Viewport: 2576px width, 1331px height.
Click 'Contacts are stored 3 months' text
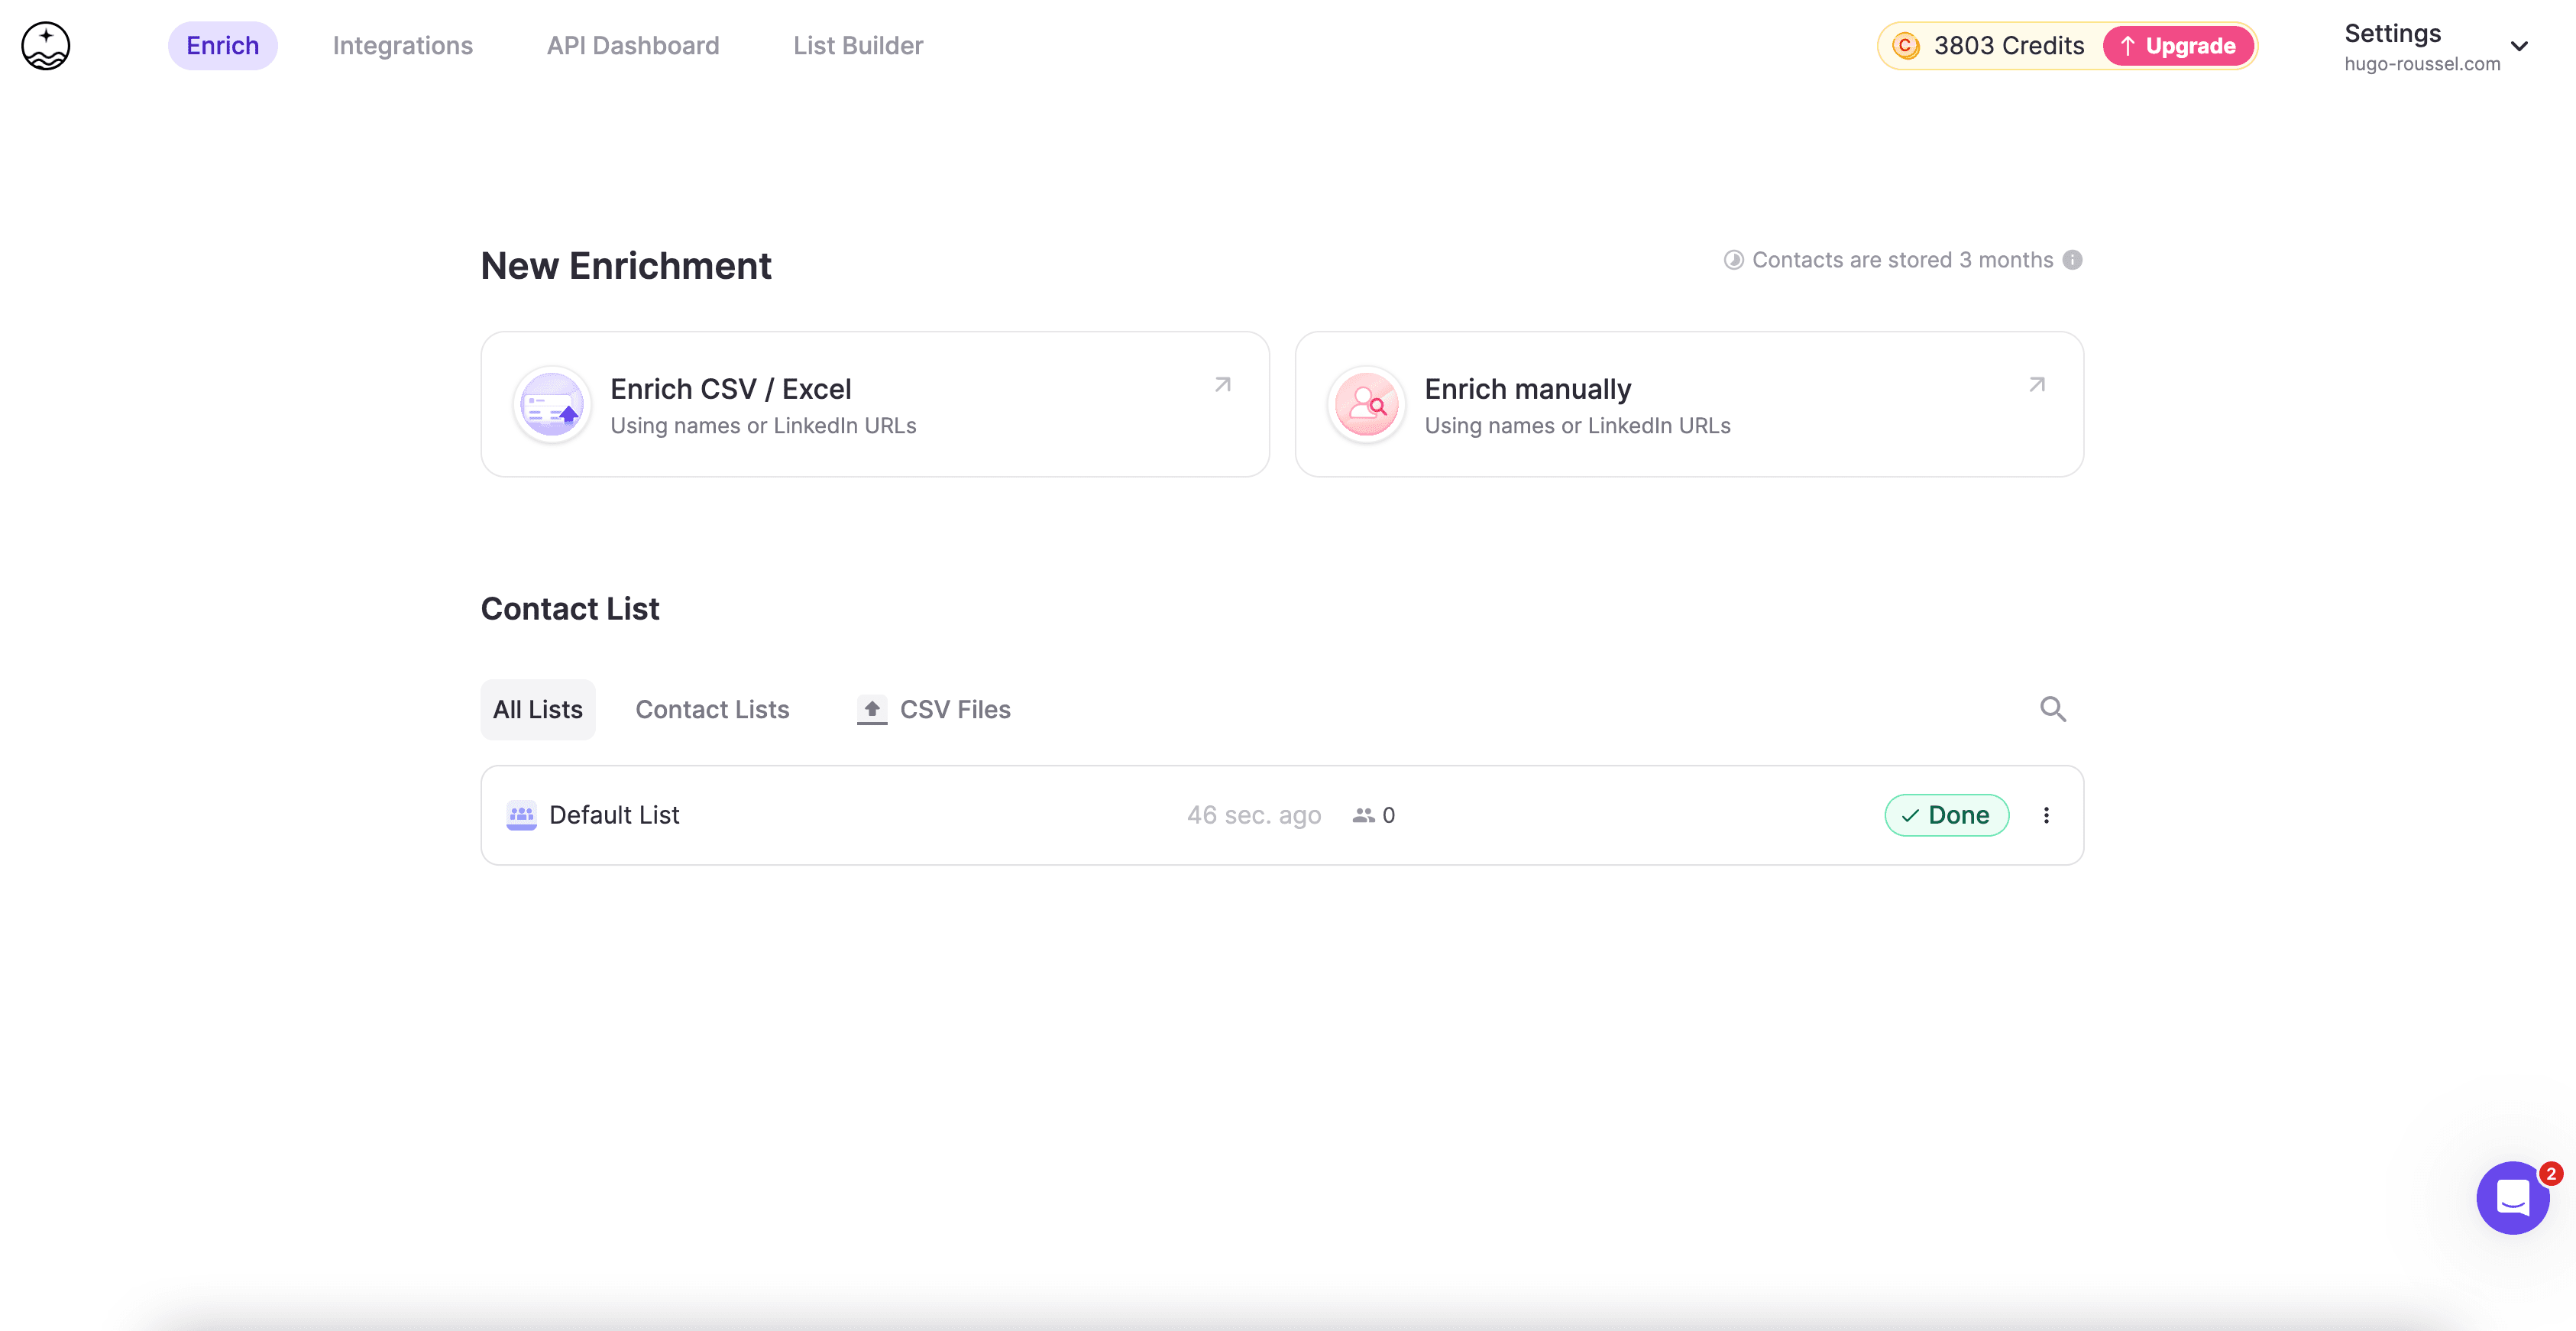[x=1902, y=260]
